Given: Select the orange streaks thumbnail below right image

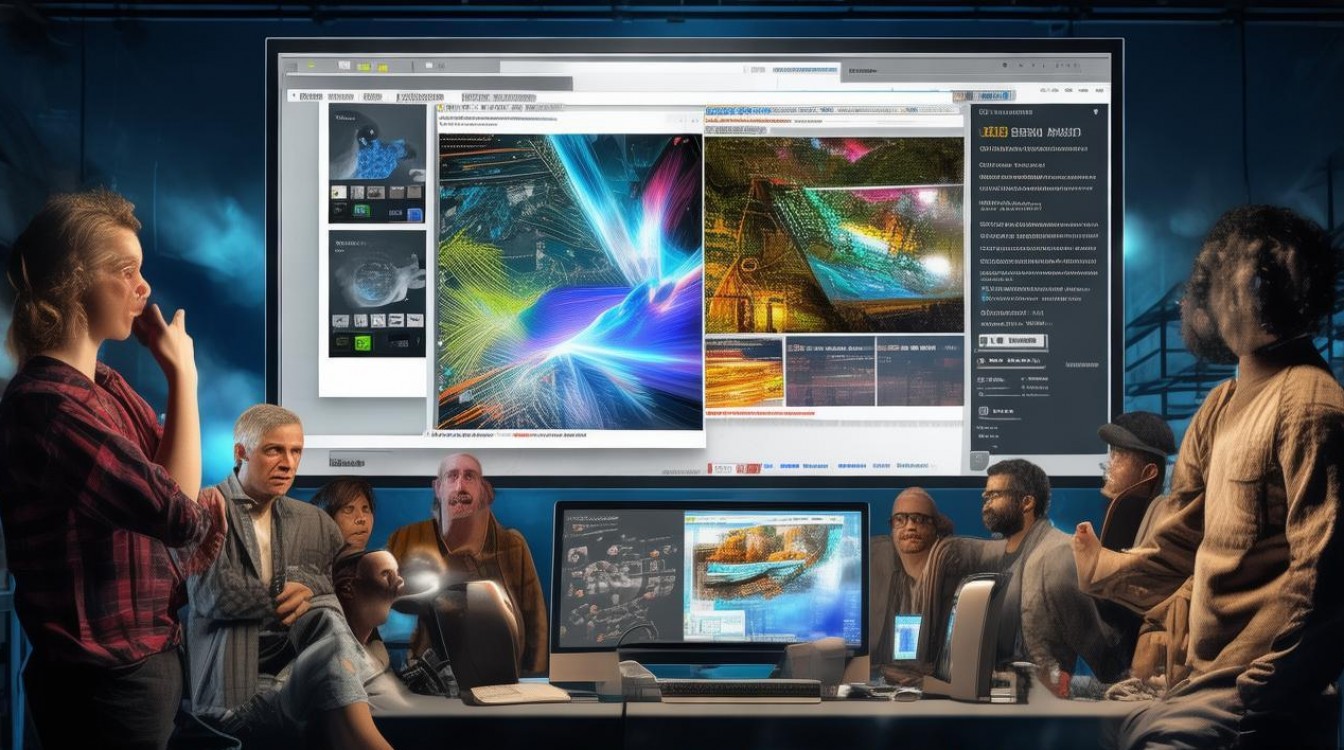Looking at the screenshot, I should [x=743, y=372].
